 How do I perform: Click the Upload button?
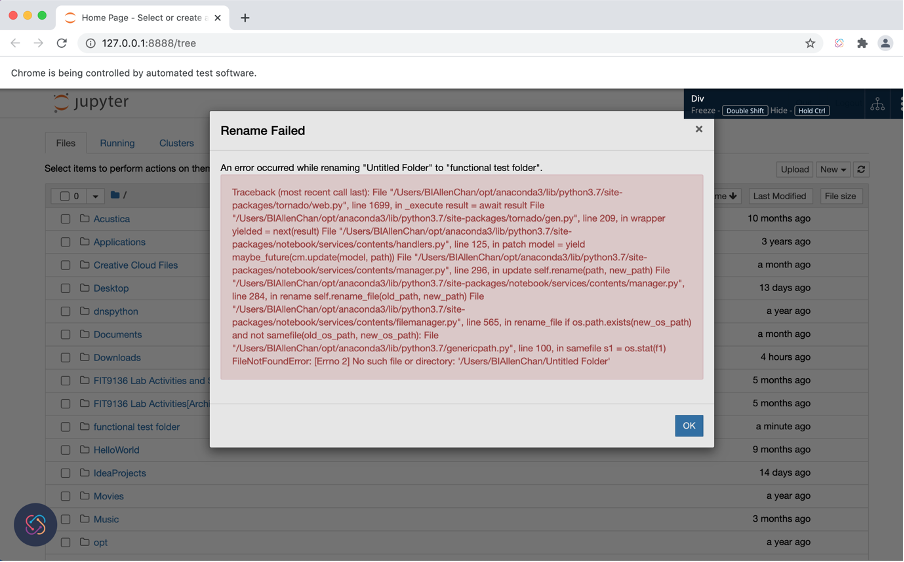point(794,169)
